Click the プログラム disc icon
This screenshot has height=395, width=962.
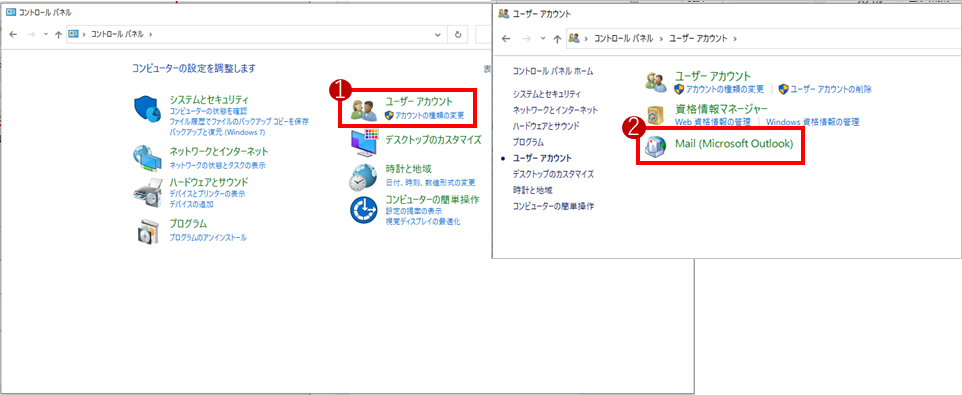[x=148, y=232]
